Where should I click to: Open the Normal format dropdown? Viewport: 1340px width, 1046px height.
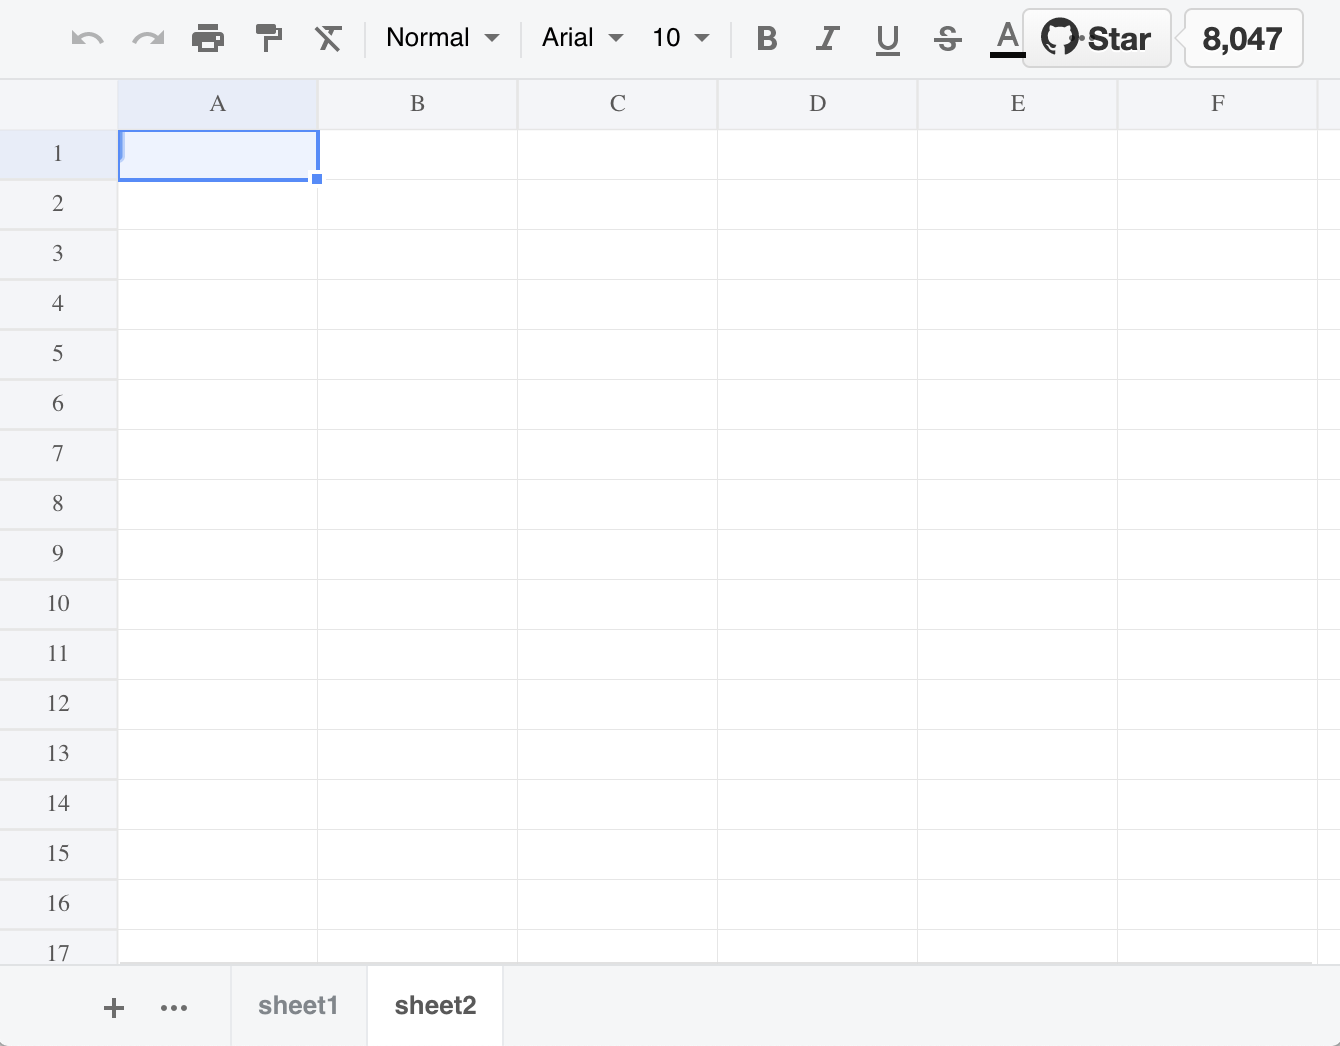tap(441, 38)
